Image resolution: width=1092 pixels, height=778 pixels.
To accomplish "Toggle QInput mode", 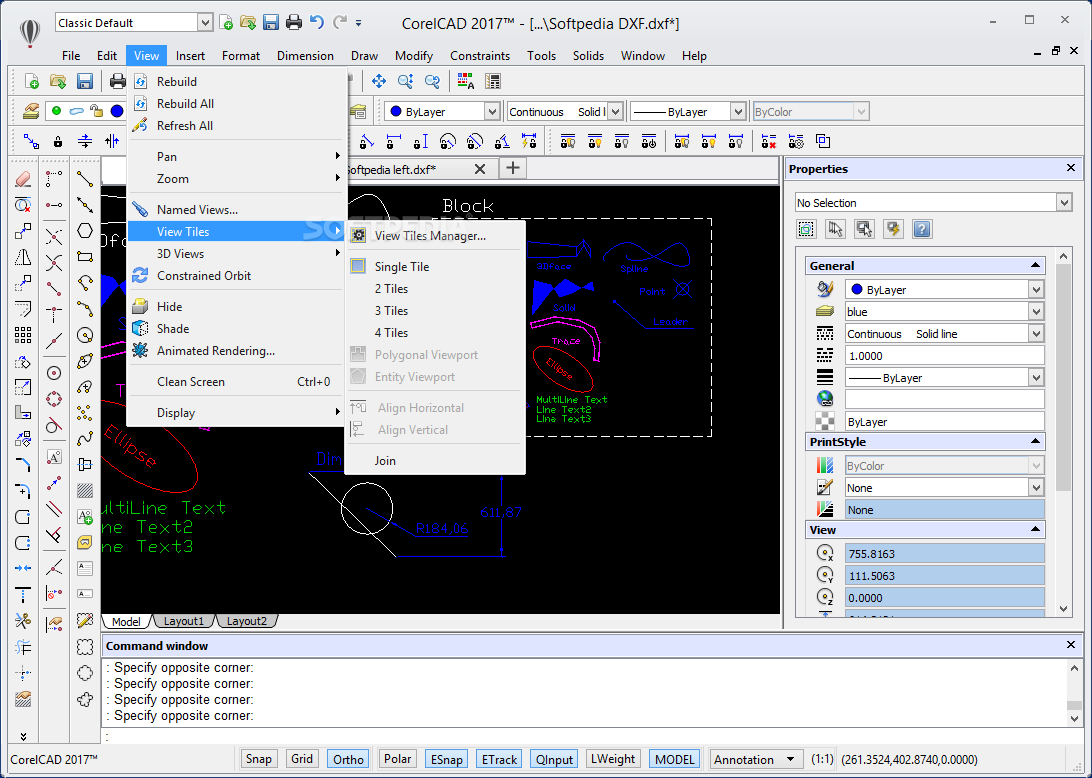I will [x=554, y=759].
